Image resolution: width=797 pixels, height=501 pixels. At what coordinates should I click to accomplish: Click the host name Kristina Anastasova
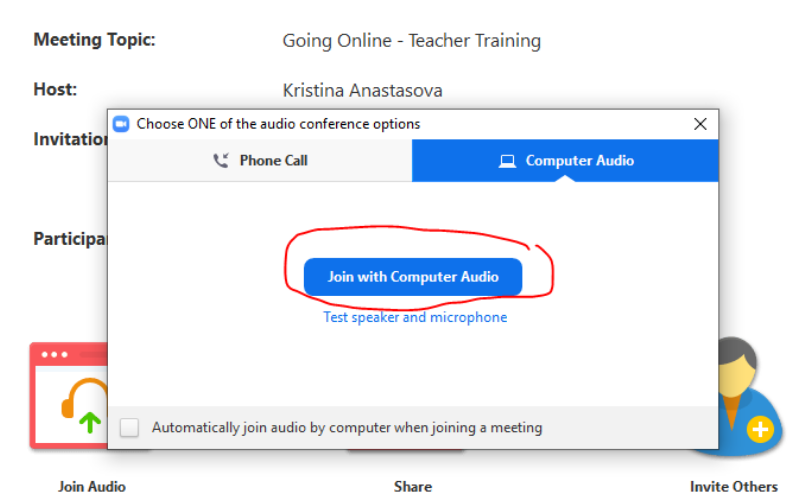[x=362, y=90]
